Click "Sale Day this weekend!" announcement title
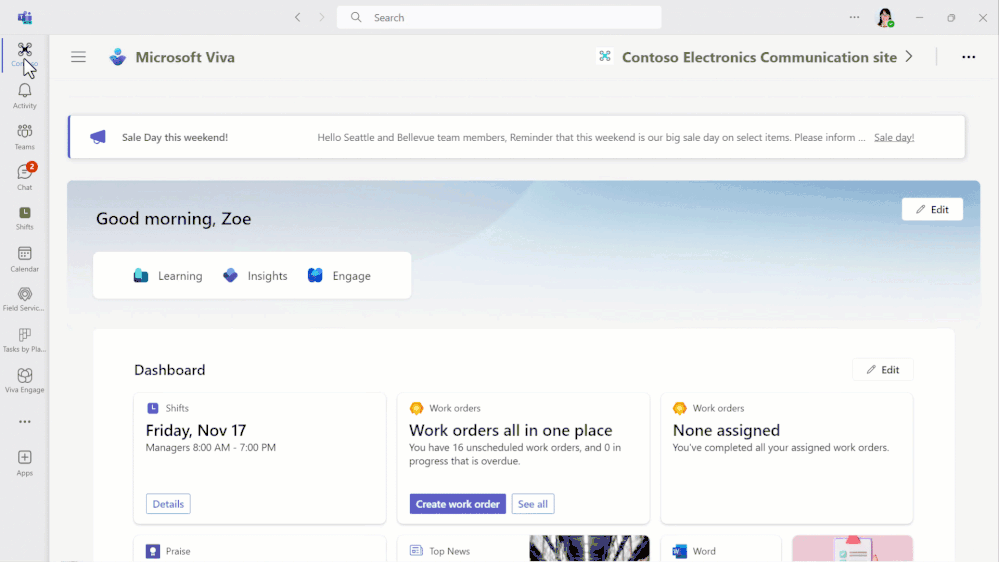 pyautogui.click(x=175, y=137)
